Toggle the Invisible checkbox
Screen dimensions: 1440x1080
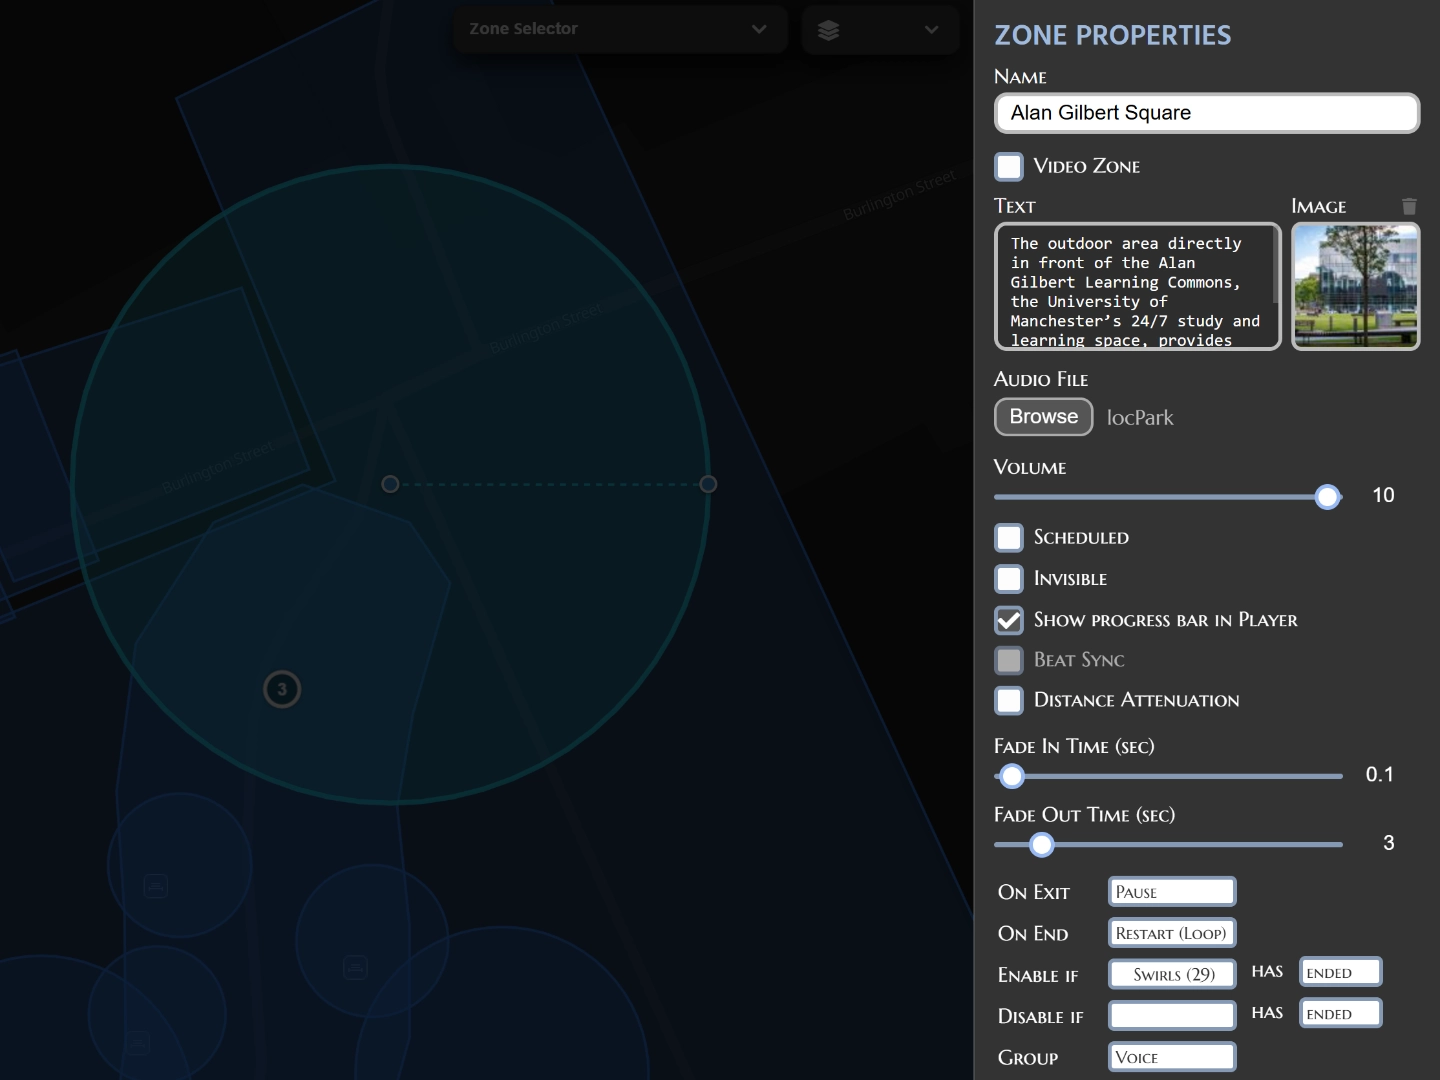click(1009, 579)
